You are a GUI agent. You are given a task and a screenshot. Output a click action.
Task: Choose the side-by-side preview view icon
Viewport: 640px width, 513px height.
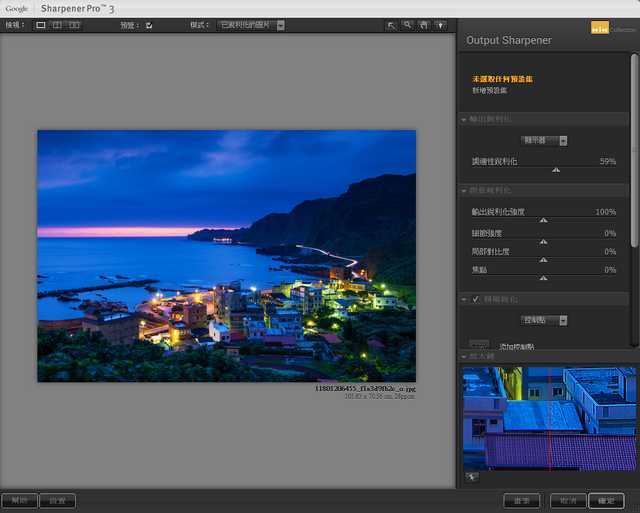75,25
